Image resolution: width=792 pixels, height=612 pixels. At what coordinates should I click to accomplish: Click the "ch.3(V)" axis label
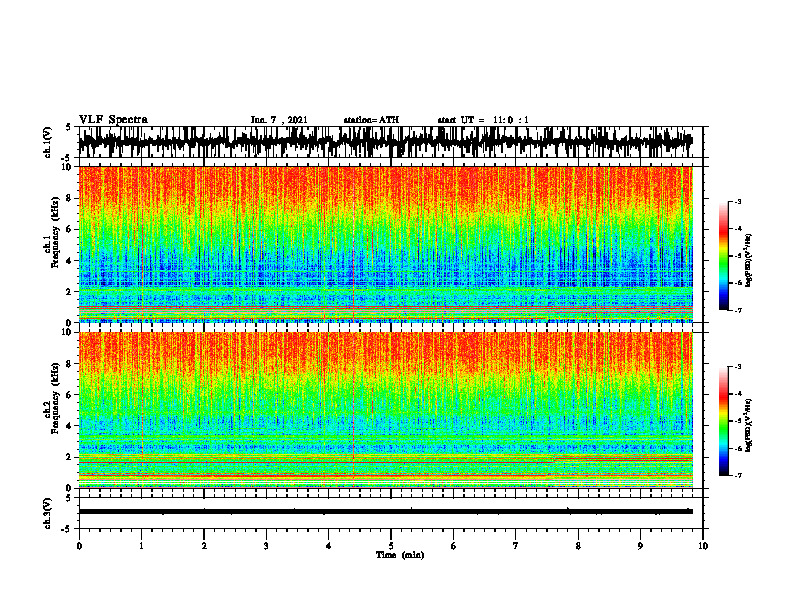(48, 513)
